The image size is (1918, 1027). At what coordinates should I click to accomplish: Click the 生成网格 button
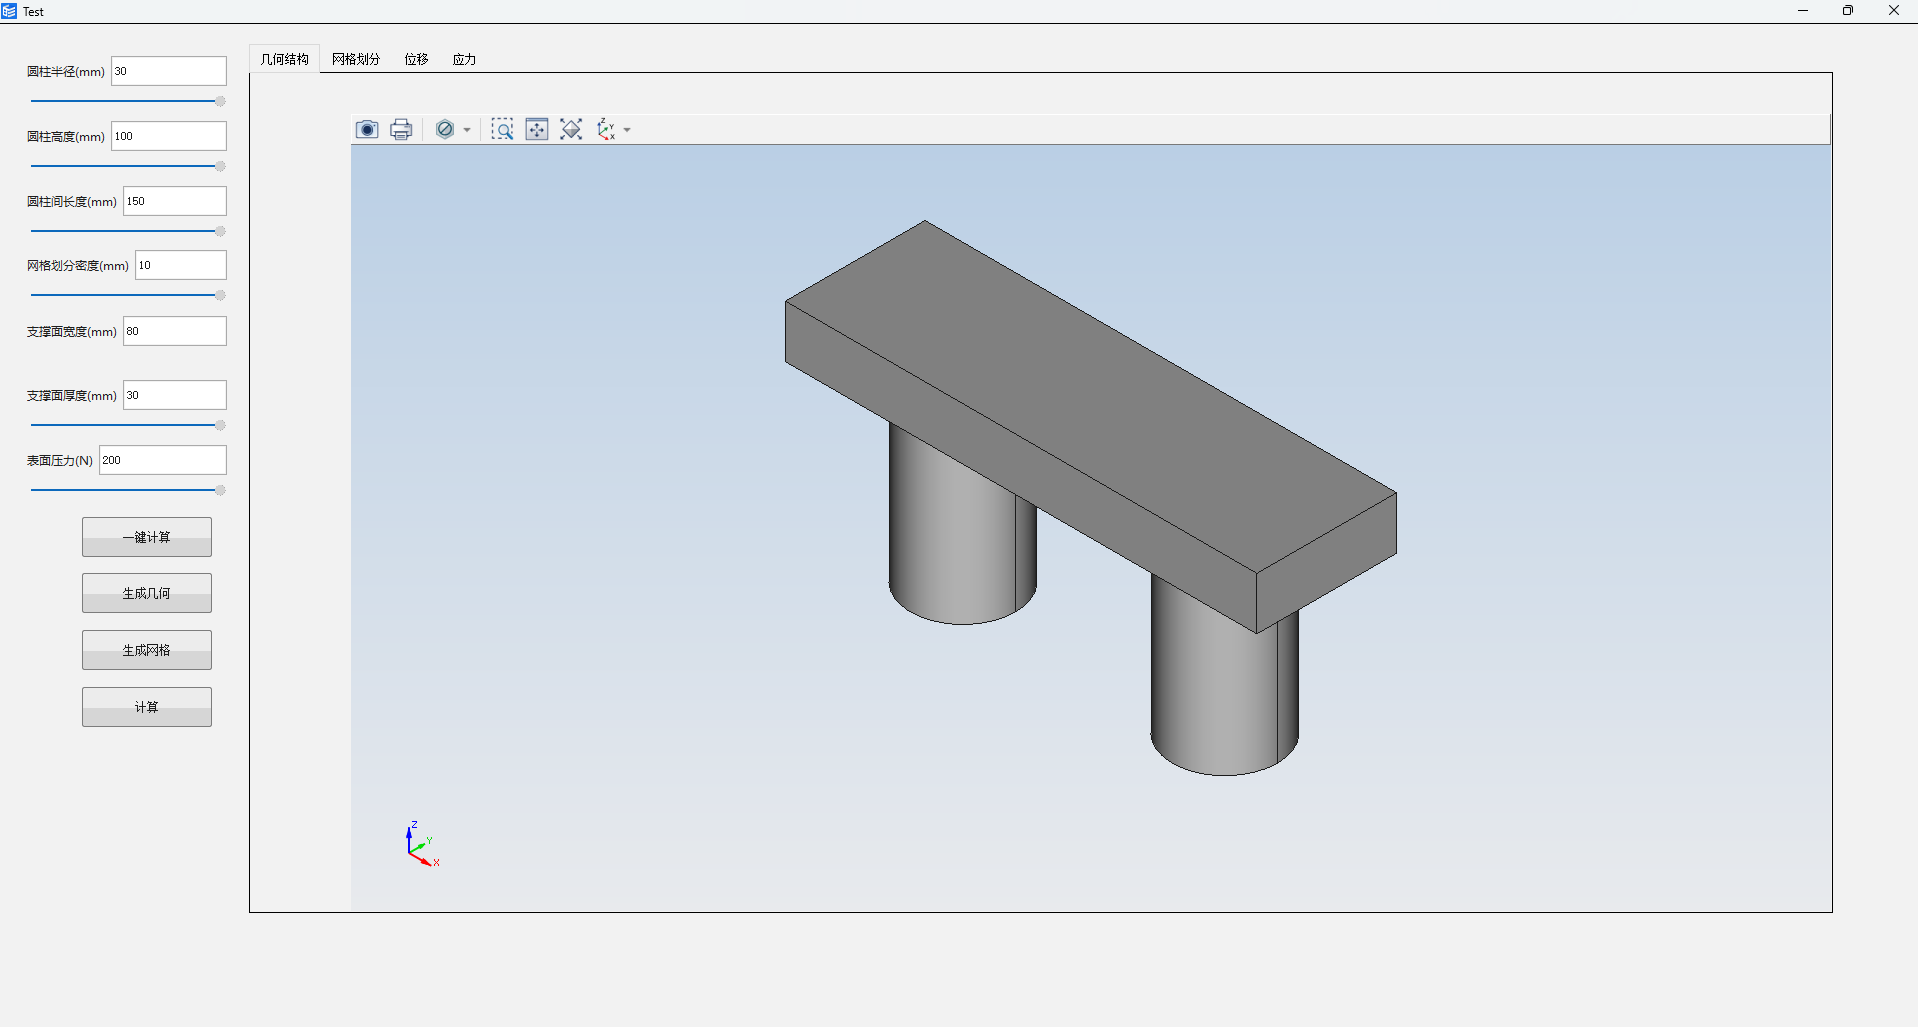tap(147, 650)
